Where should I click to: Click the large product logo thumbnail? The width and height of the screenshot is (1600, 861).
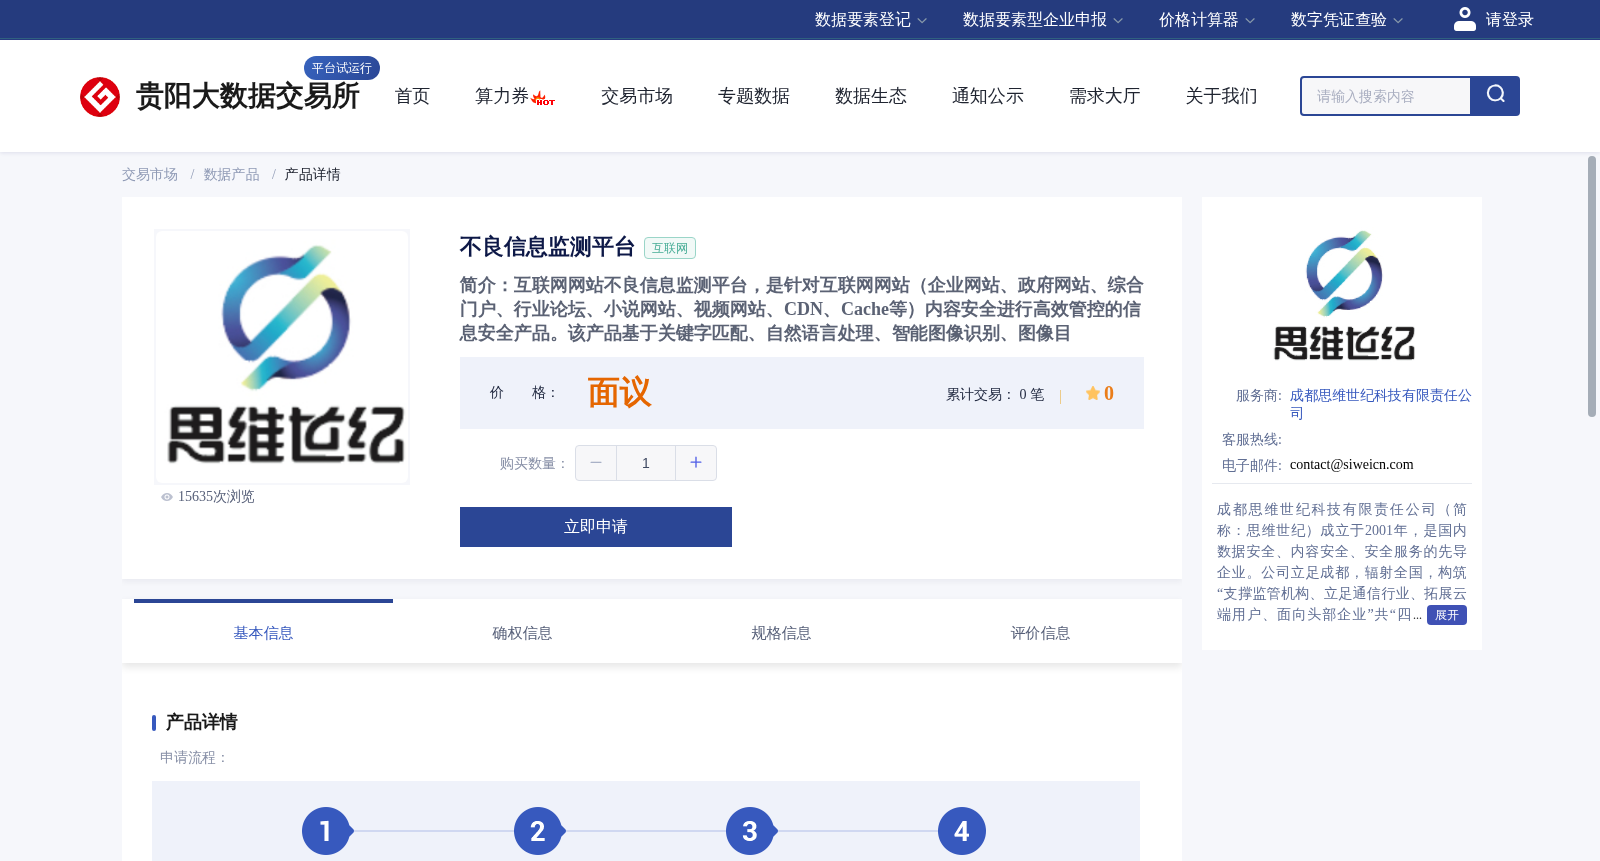coord(282,357)
